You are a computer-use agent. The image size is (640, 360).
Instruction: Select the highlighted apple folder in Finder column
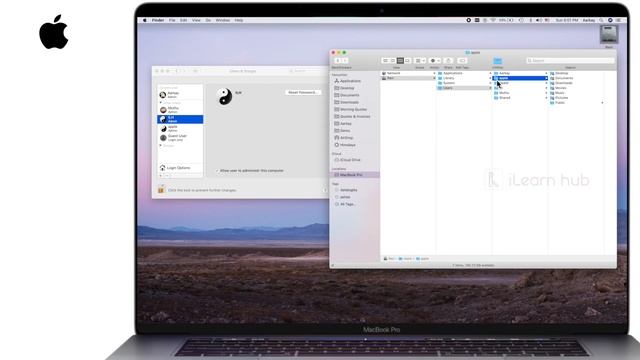click(x=520, y=78)
